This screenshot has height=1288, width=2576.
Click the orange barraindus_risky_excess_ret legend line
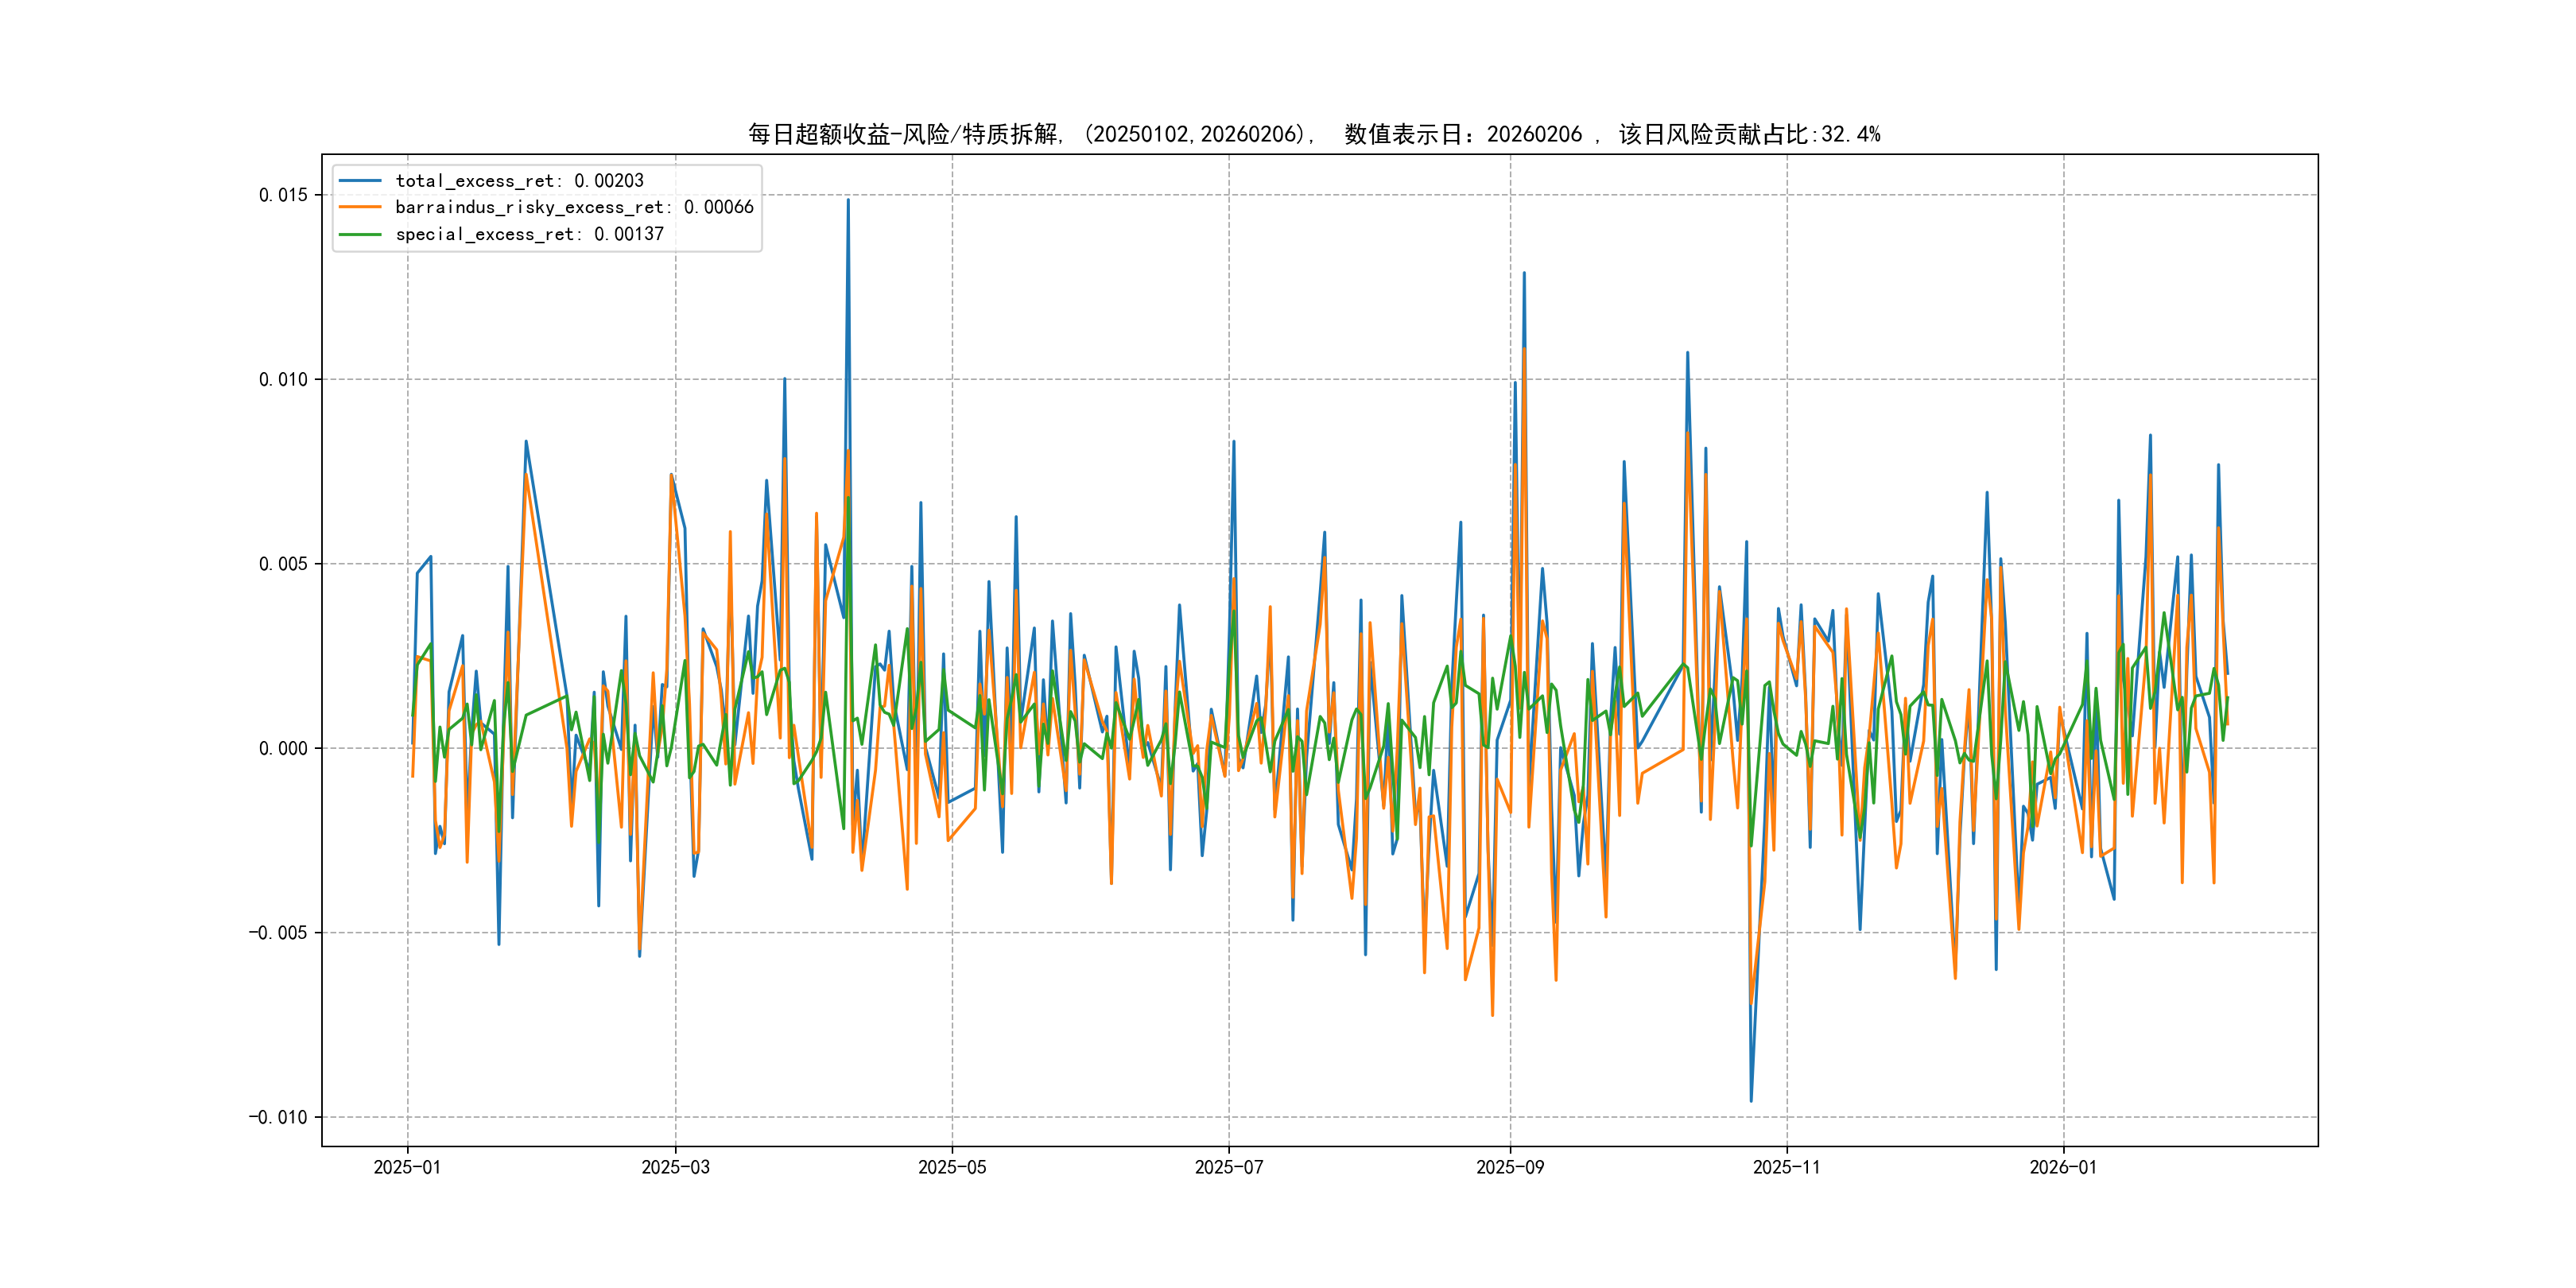pos(360,207)
